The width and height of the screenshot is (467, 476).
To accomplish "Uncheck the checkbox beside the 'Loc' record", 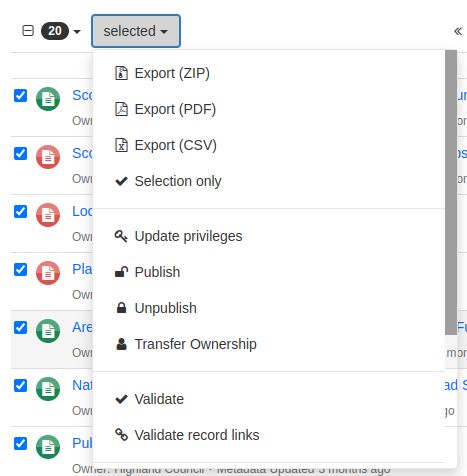I will coord(20,211).
